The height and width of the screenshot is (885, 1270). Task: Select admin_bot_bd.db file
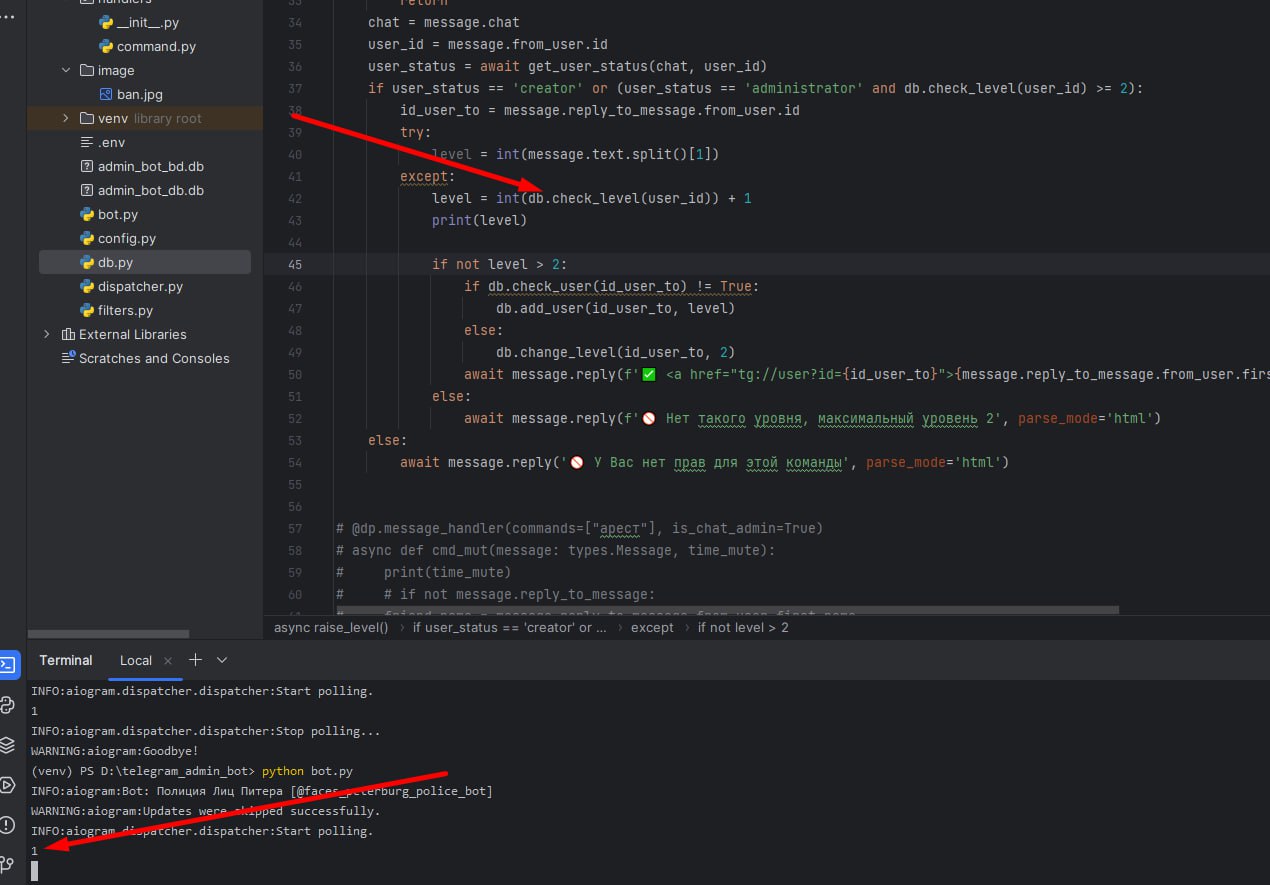pos(150,166)
